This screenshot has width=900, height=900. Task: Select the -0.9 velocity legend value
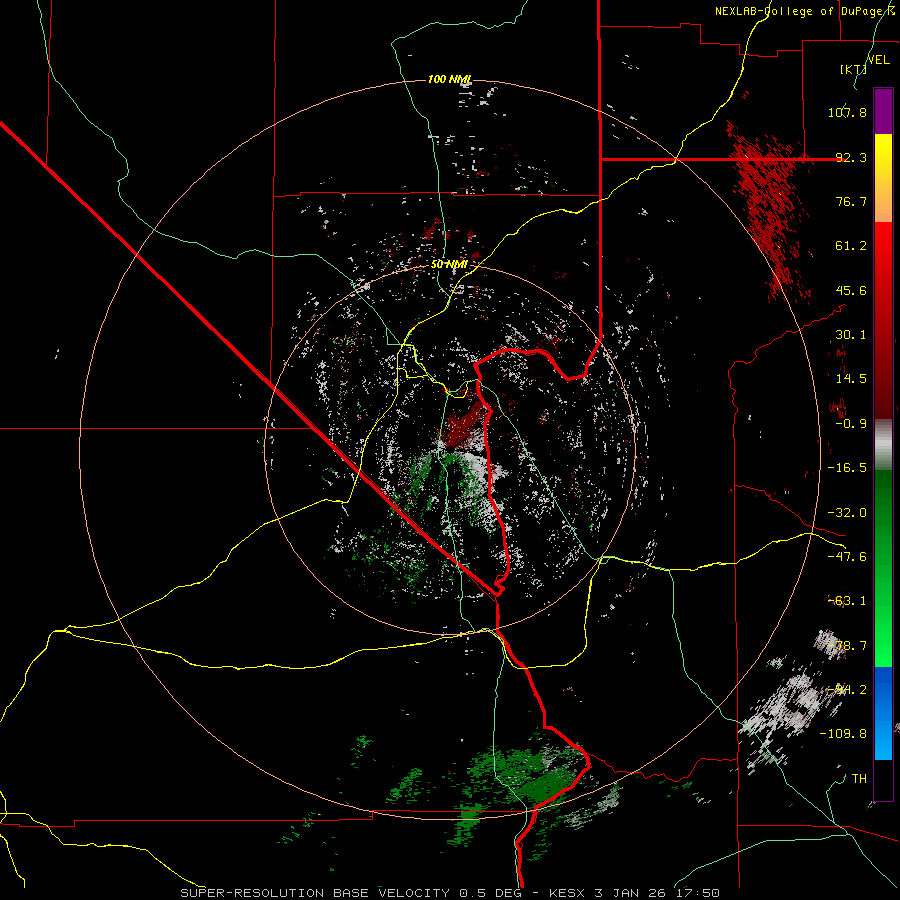tap(851, 424)
